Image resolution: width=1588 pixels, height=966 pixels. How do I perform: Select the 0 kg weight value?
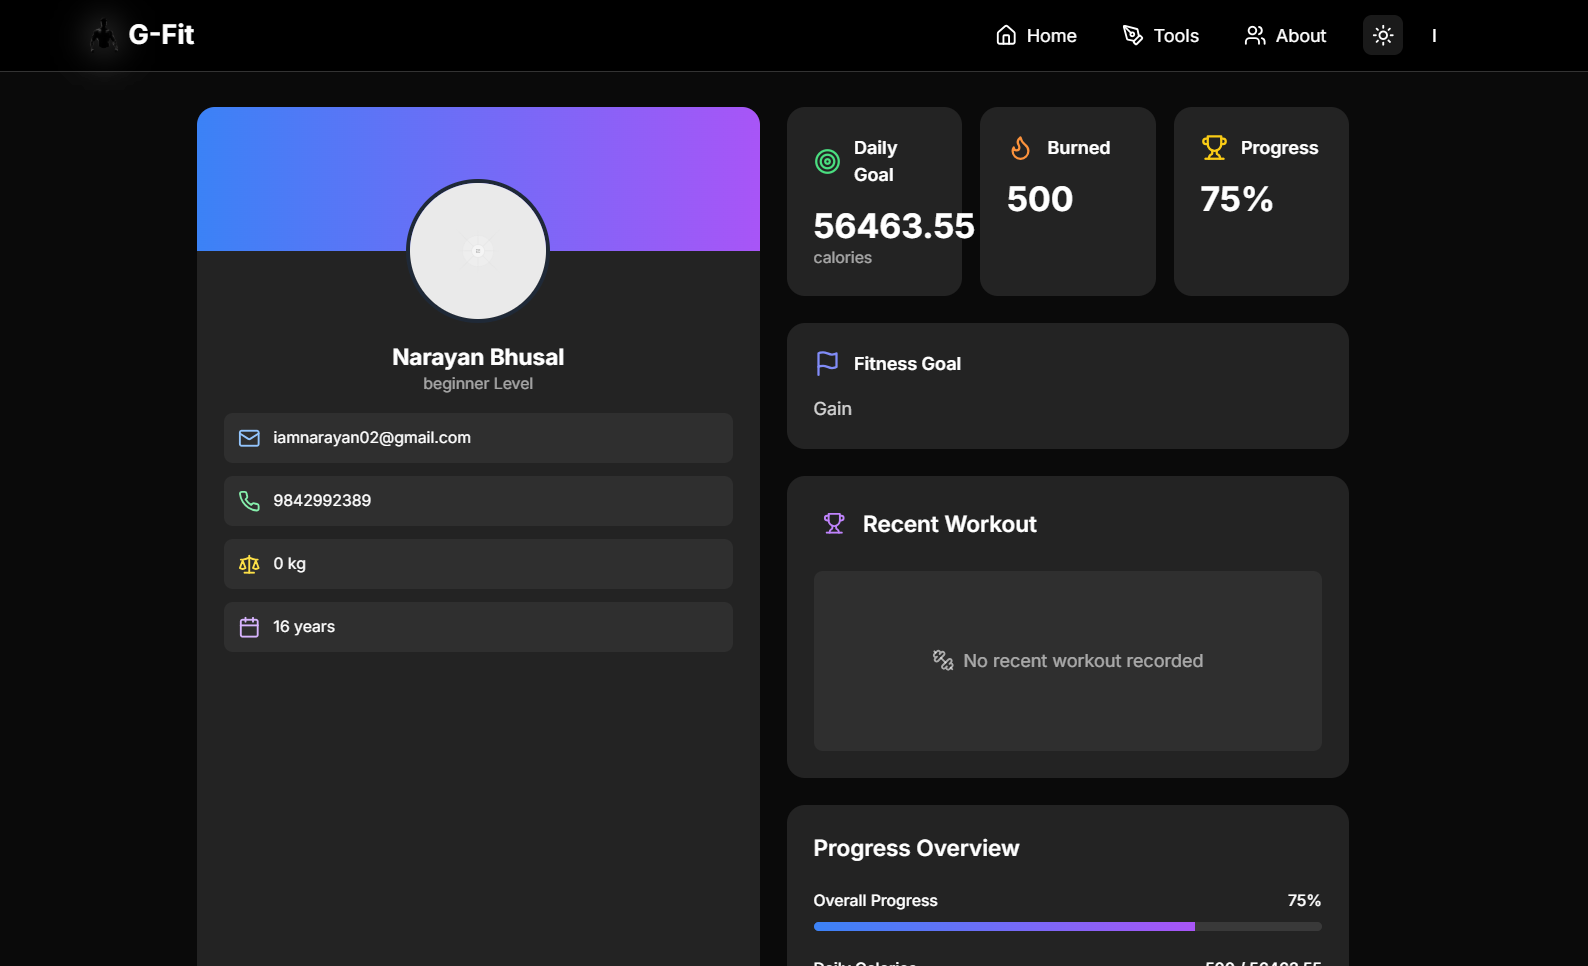pyautogui.click(x=290, y=564)
